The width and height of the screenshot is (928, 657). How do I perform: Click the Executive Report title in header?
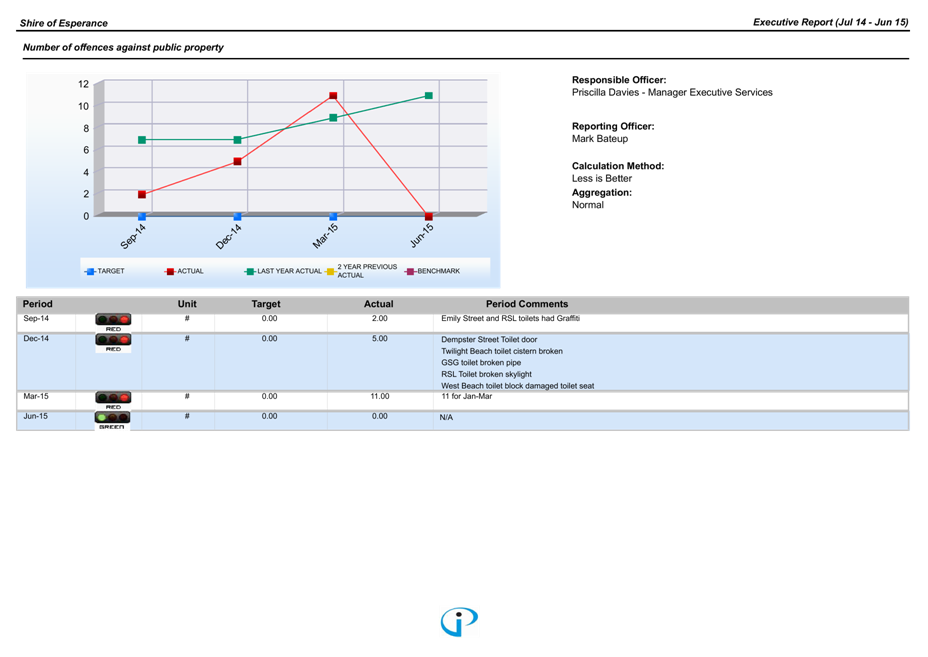pyautogui.click(x=830, y=22)
